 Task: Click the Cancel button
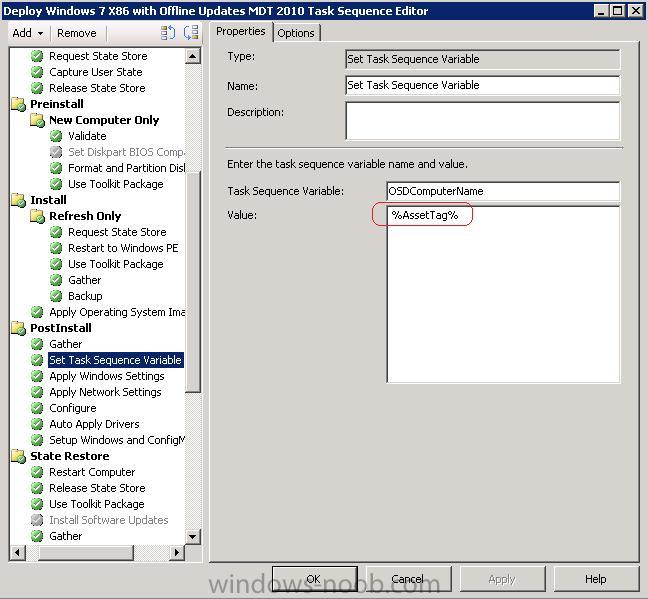[408, 579]
